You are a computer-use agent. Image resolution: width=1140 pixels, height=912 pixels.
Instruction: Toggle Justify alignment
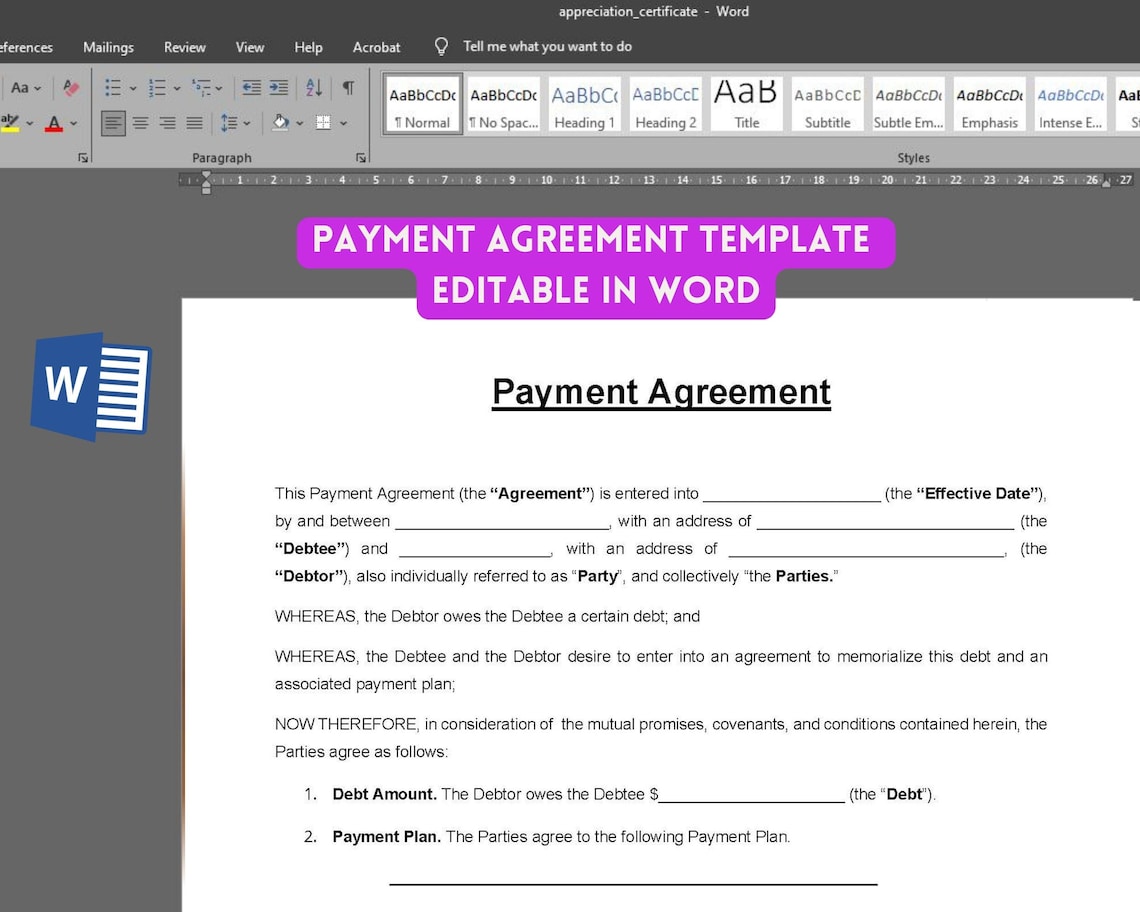(x=192, y=121)
